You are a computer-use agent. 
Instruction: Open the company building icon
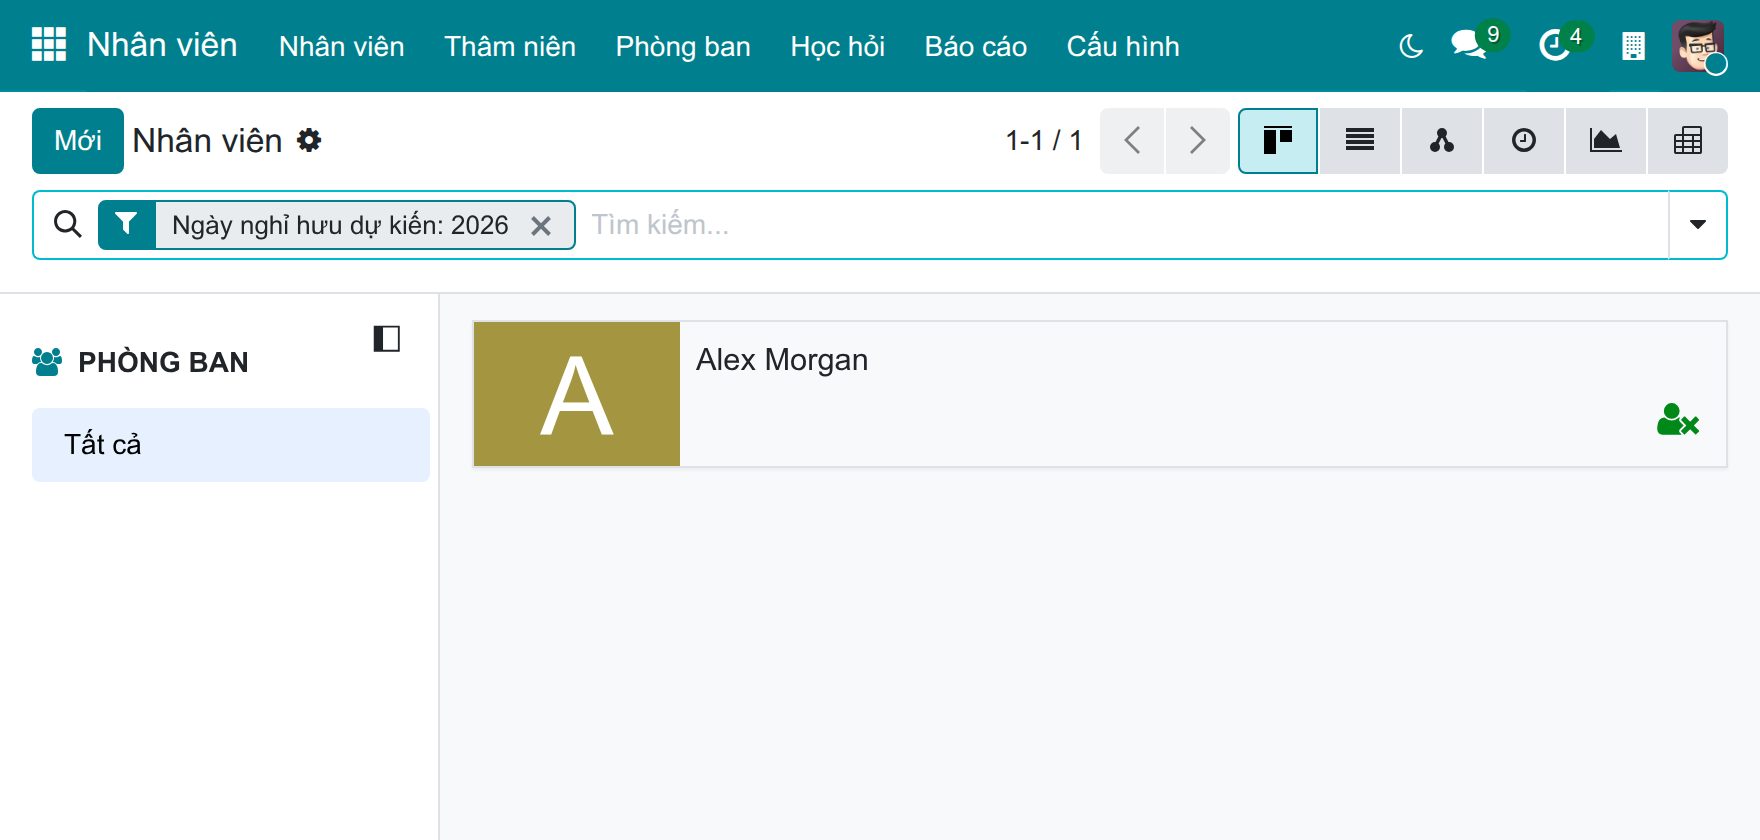[x=1633, y=46]
